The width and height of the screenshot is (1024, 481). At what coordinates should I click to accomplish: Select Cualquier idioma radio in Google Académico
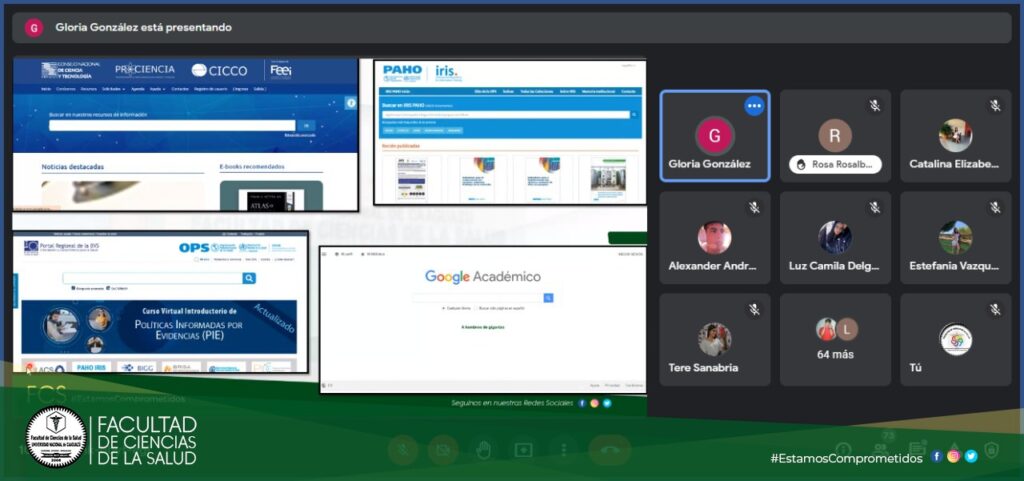point(444,308)
